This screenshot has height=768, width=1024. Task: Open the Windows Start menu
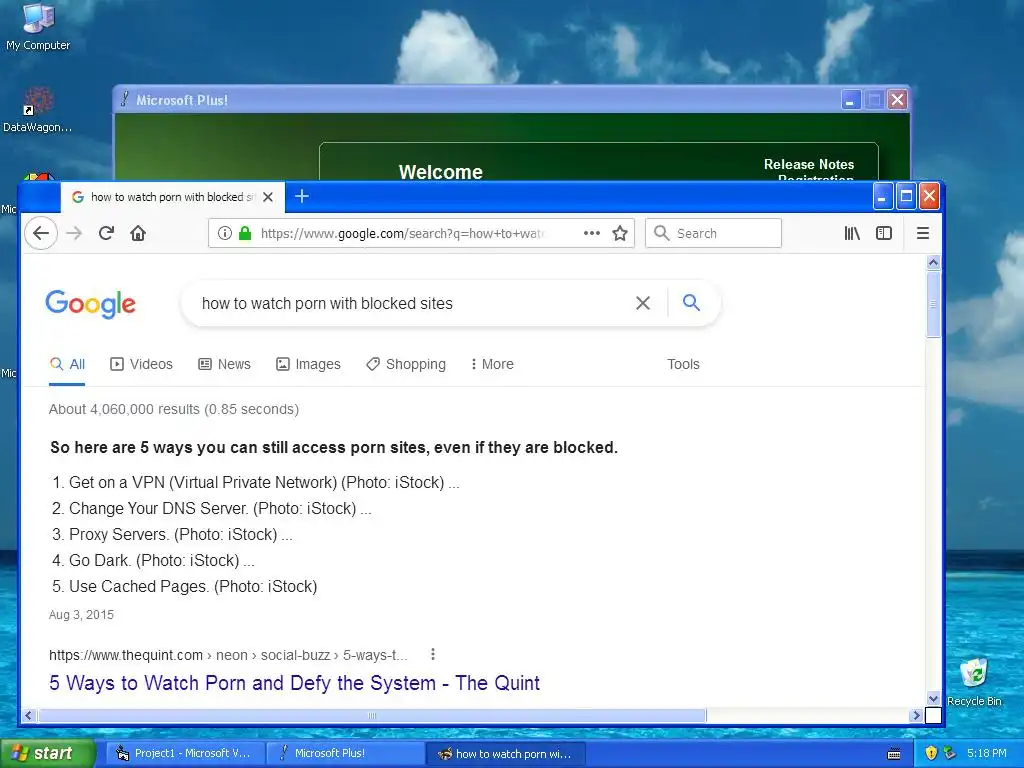coord(47,753)
